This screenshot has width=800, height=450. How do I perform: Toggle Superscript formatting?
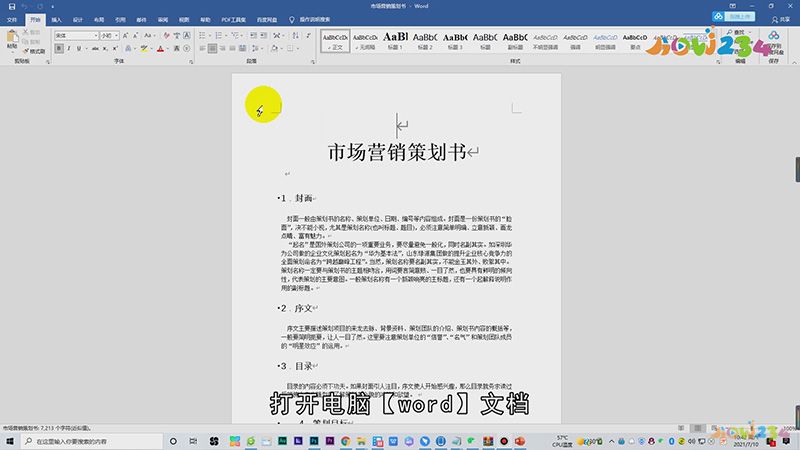tap(115, 48)
